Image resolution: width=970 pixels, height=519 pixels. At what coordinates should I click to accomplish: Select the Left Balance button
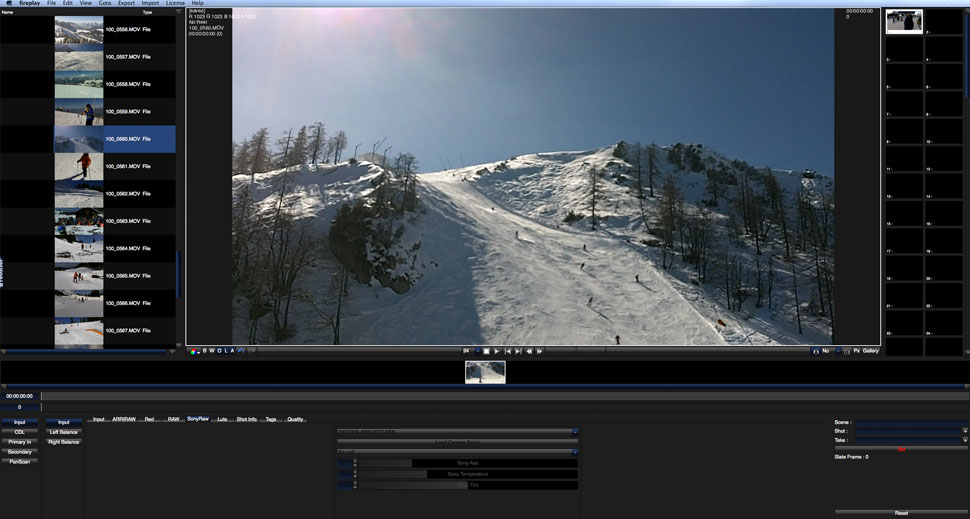click(x=63, y=432)
